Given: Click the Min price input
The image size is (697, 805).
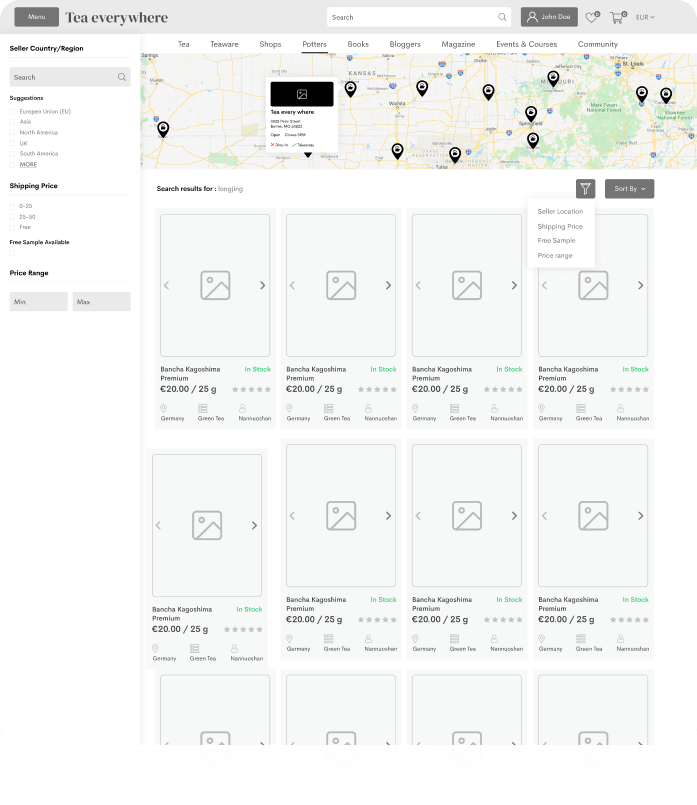Looking at the screenshot, I should pos(38,301).
